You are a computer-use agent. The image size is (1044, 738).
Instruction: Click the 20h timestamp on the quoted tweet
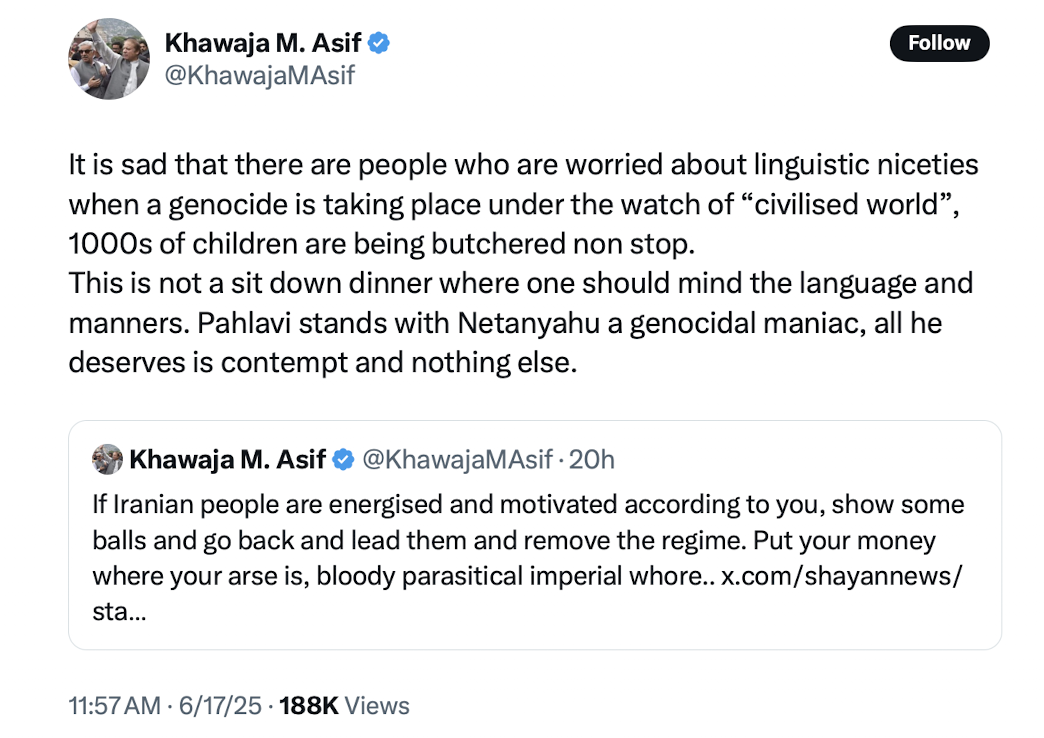[595, 459]
